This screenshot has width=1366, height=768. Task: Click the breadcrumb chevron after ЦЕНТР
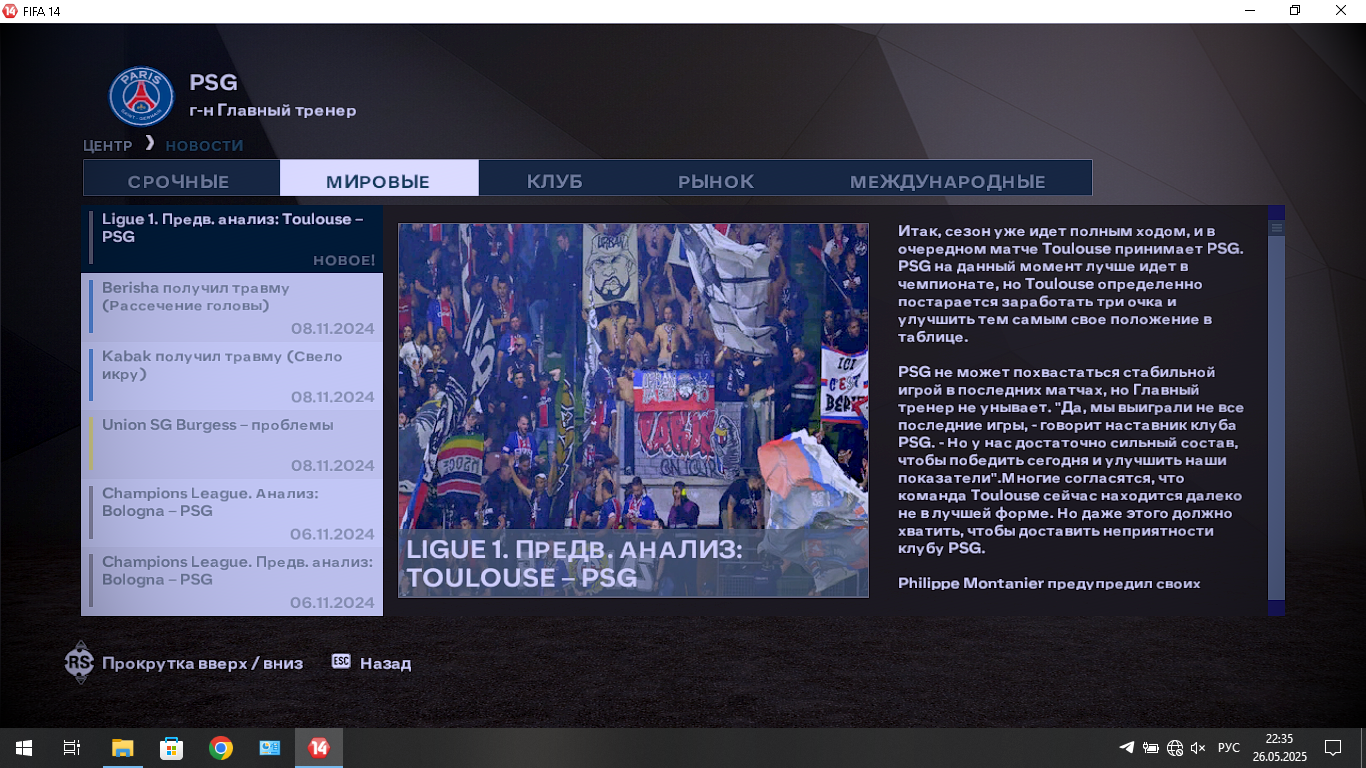150,144
